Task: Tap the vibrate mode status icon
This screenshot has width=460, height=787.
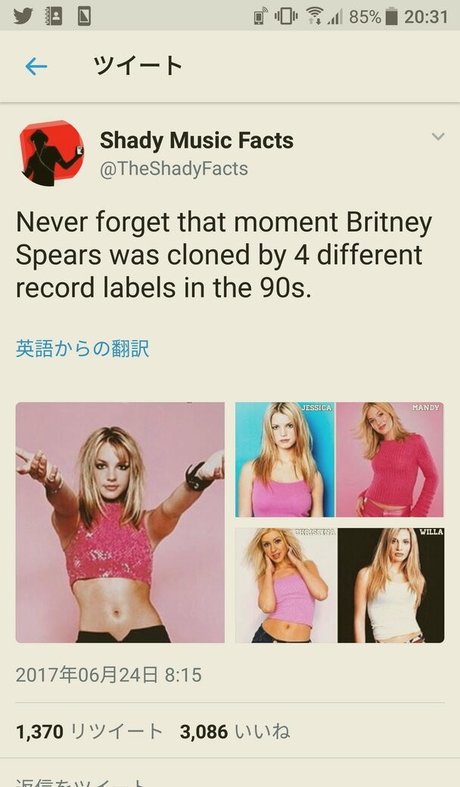Action: pos(286,17)
